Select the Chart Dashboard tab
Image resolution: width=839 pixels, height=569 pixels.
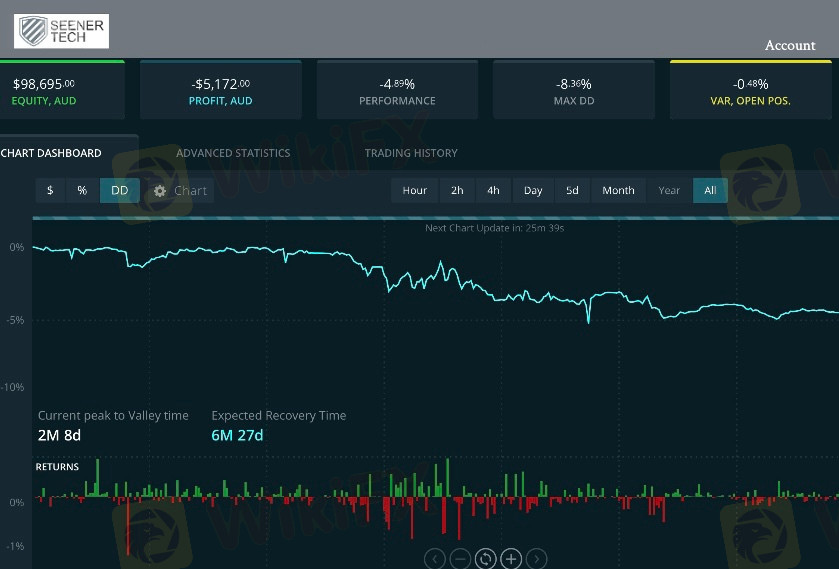pyautogui.click(x=52, y=153)
